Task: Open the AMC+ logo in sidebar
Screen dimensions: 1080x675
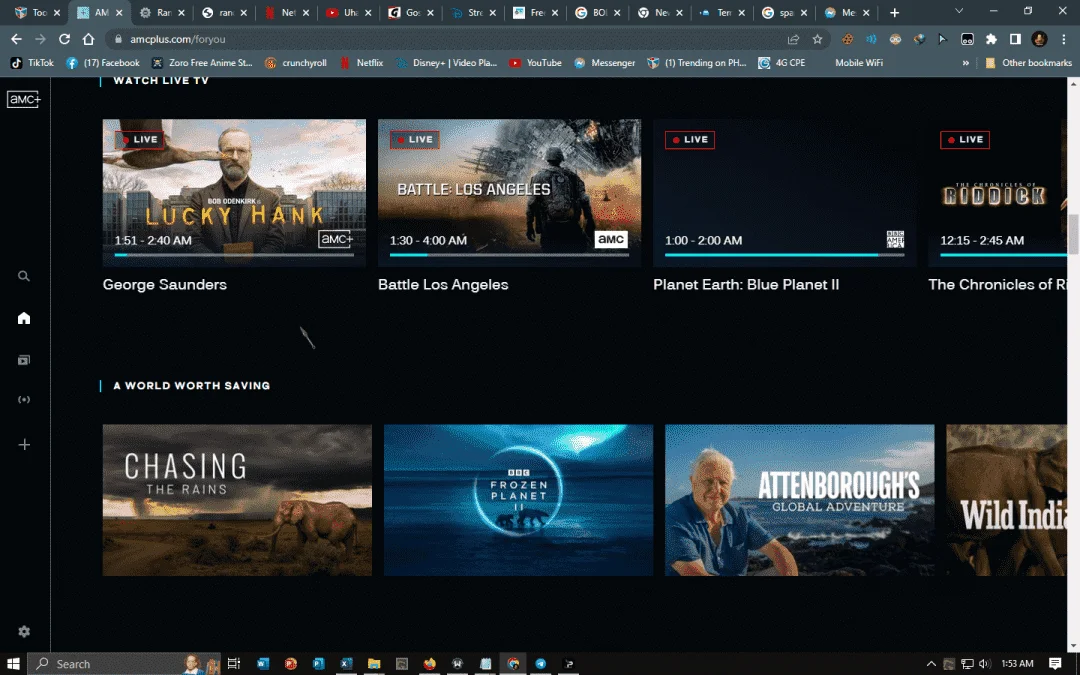Action: click(x=24, y=99)
